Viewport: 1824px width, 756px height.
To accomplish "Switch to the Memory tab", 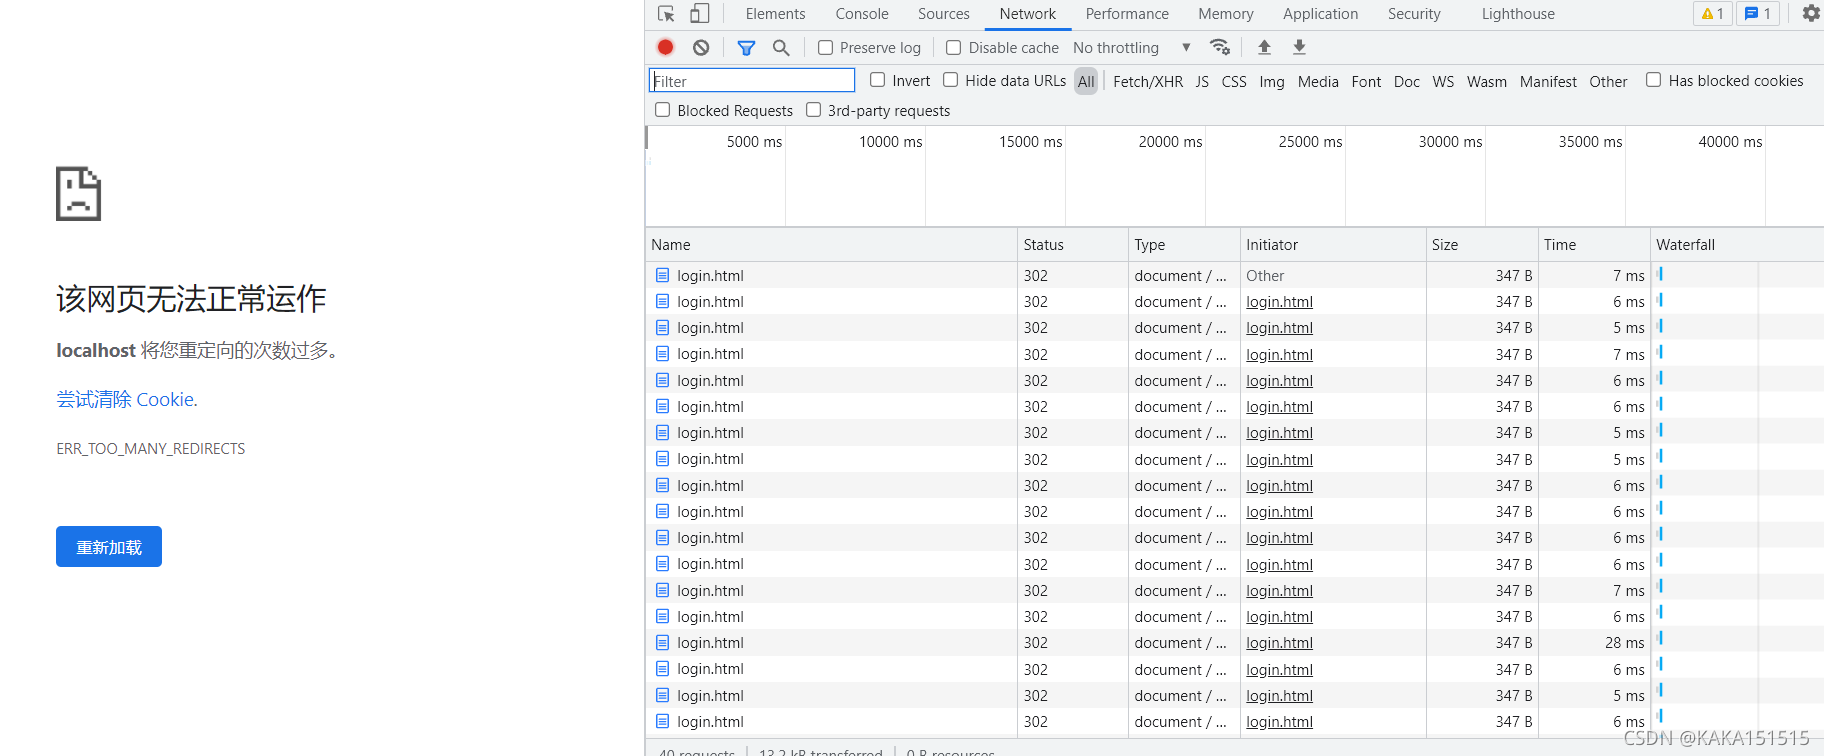I will [1226, 14].
